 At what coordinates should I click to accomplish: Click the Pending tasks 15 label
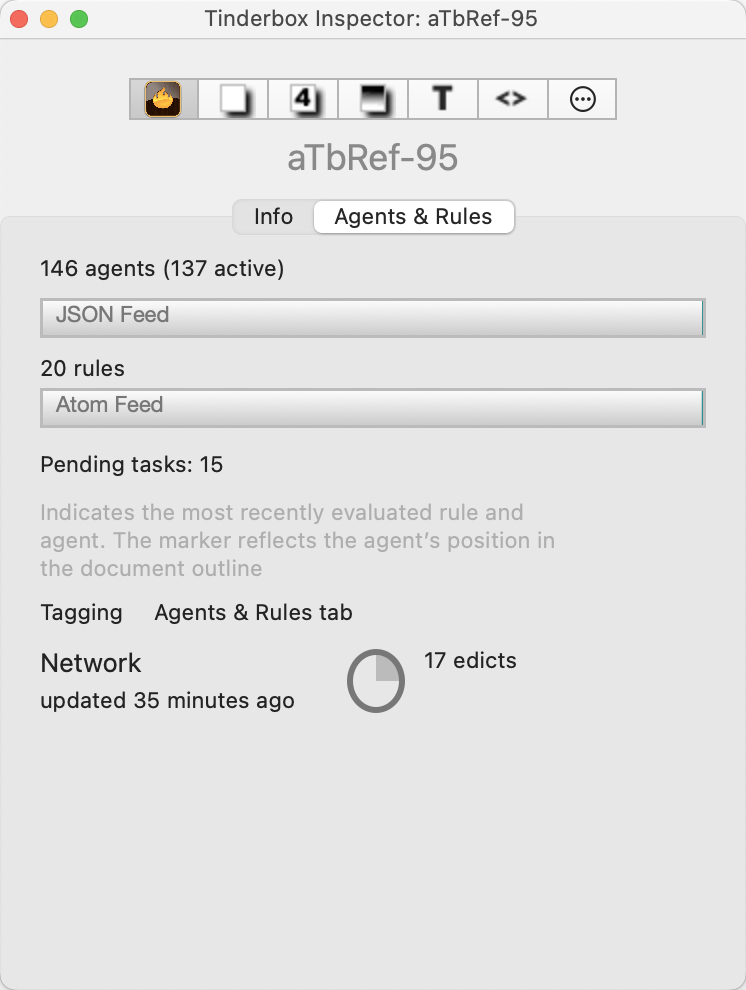pyautogui.click(x=131, y=465)
